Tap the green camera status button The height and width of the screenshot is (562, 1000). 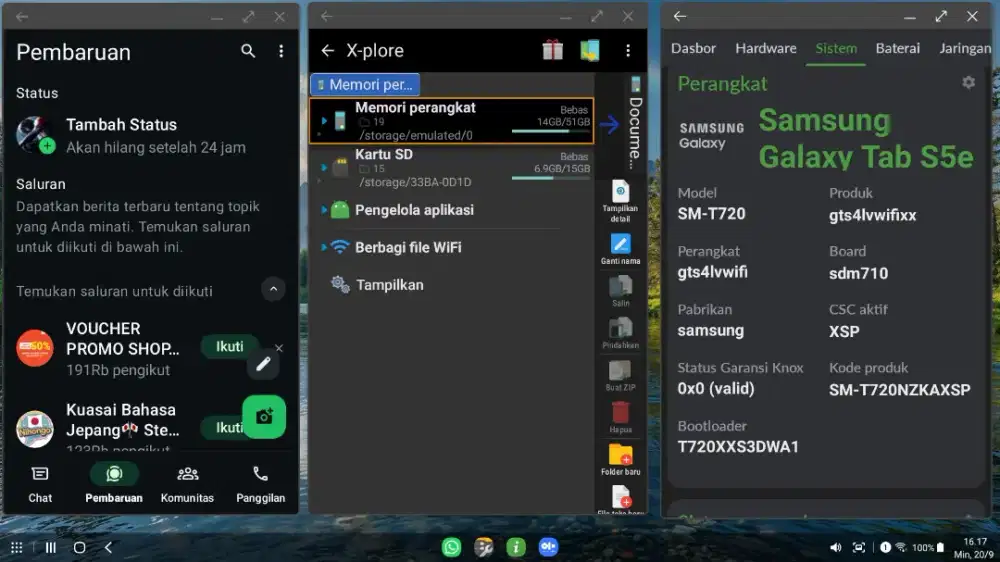(x=264, y=417)
